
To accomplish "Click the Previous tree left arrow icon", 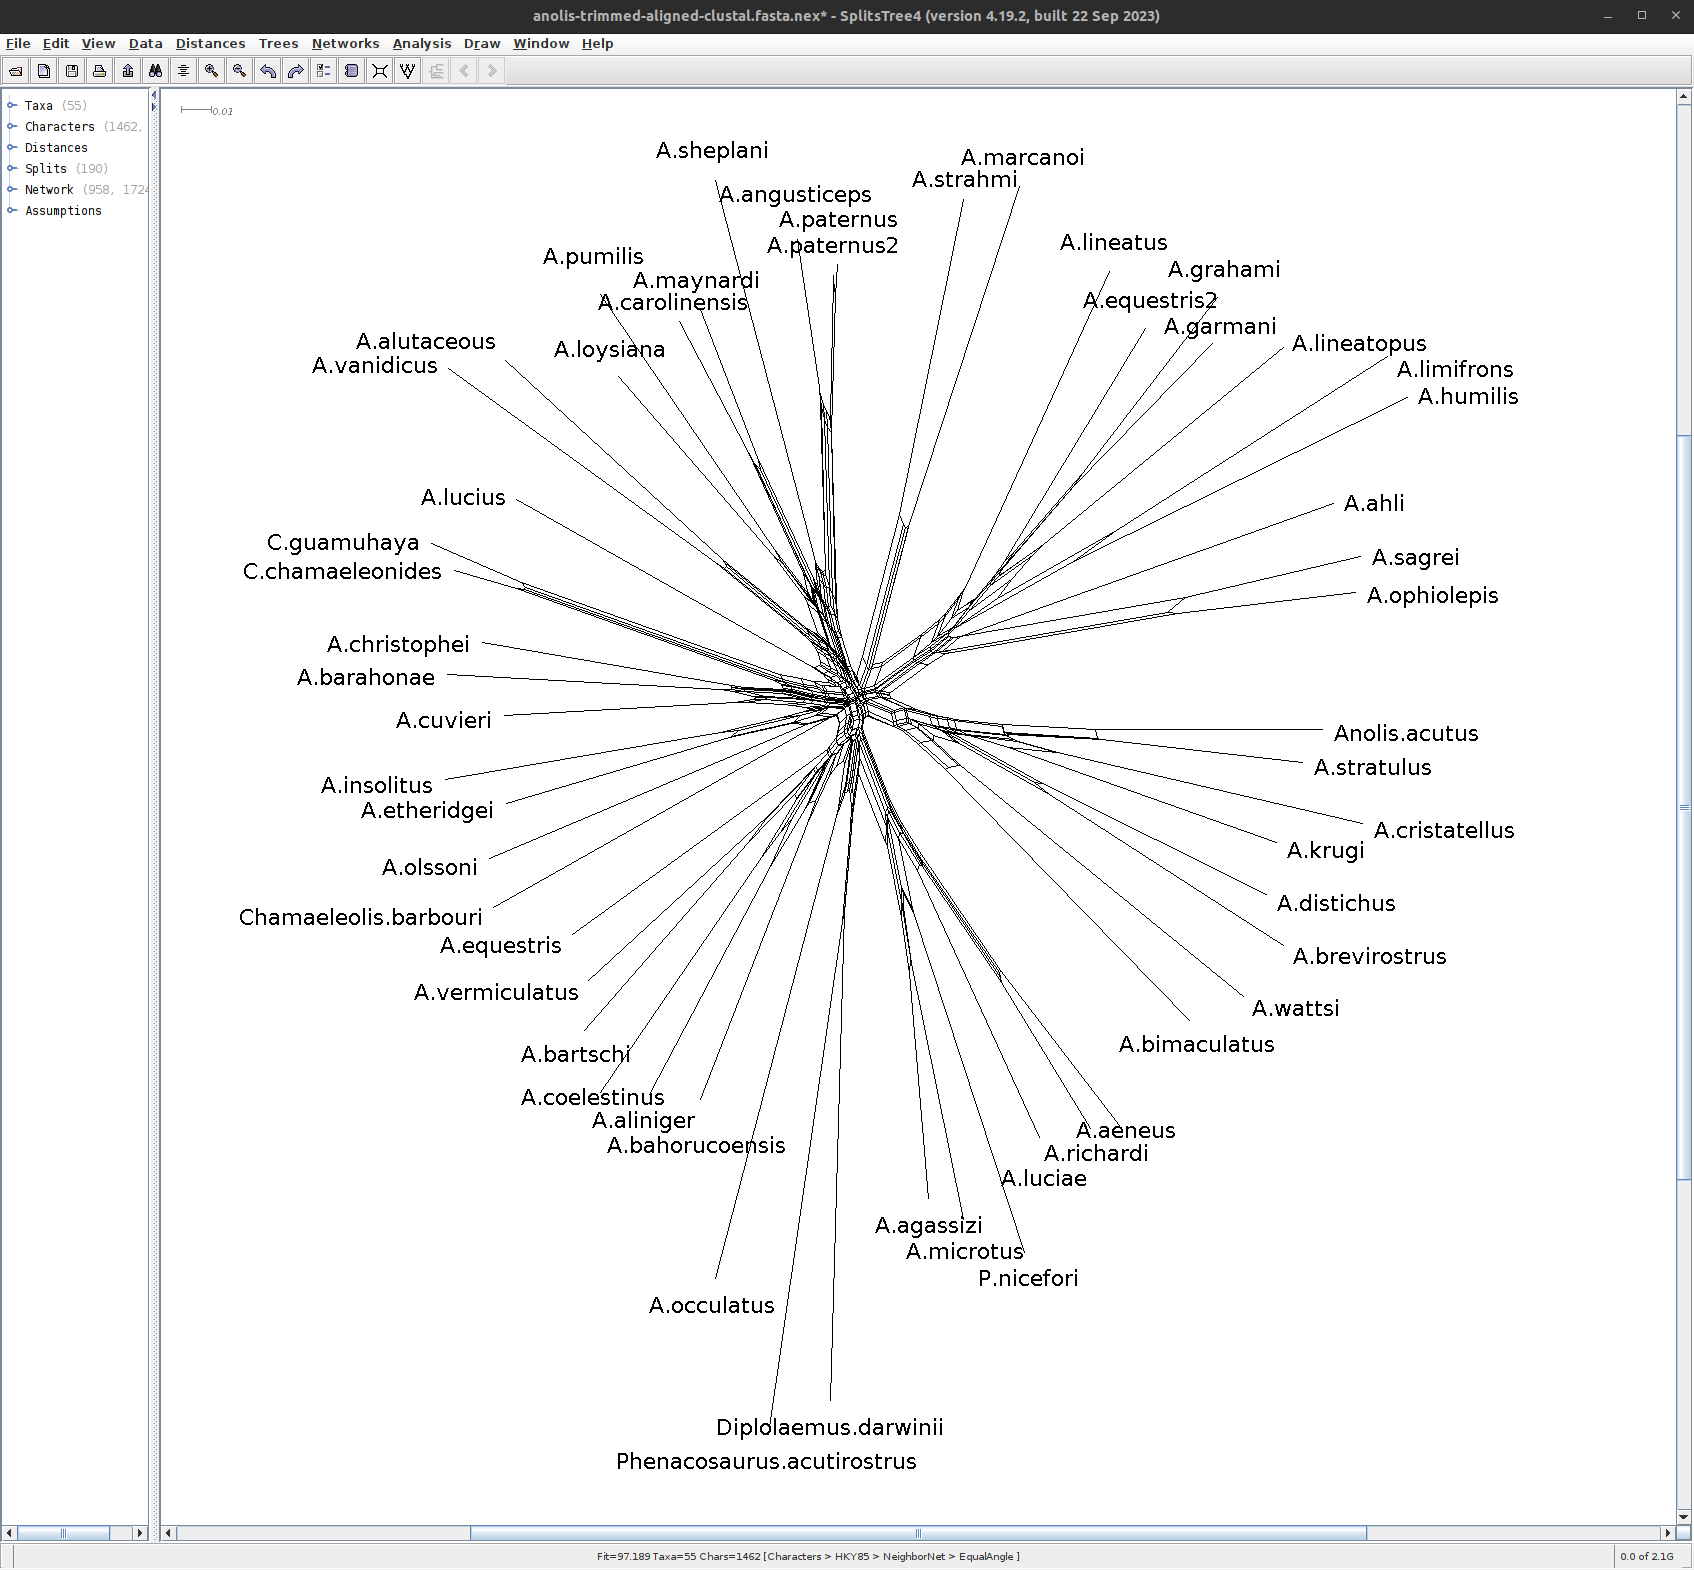I will click(464, 71).
